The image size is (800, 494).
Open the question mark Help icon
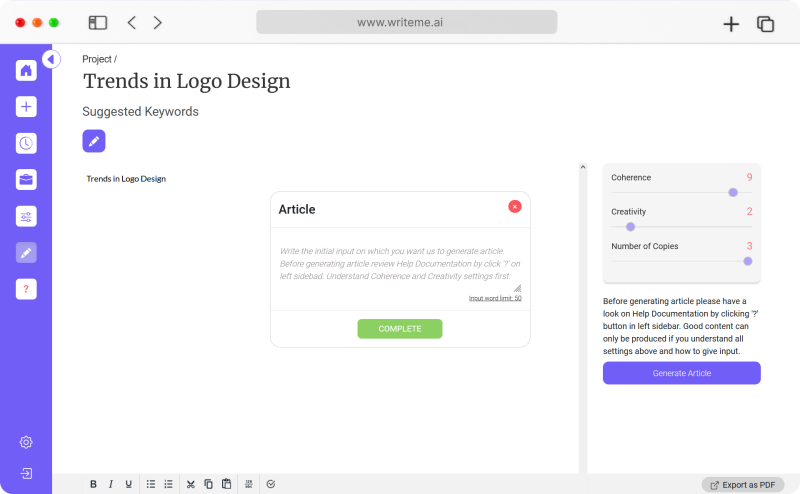click(x=26, y=289)
